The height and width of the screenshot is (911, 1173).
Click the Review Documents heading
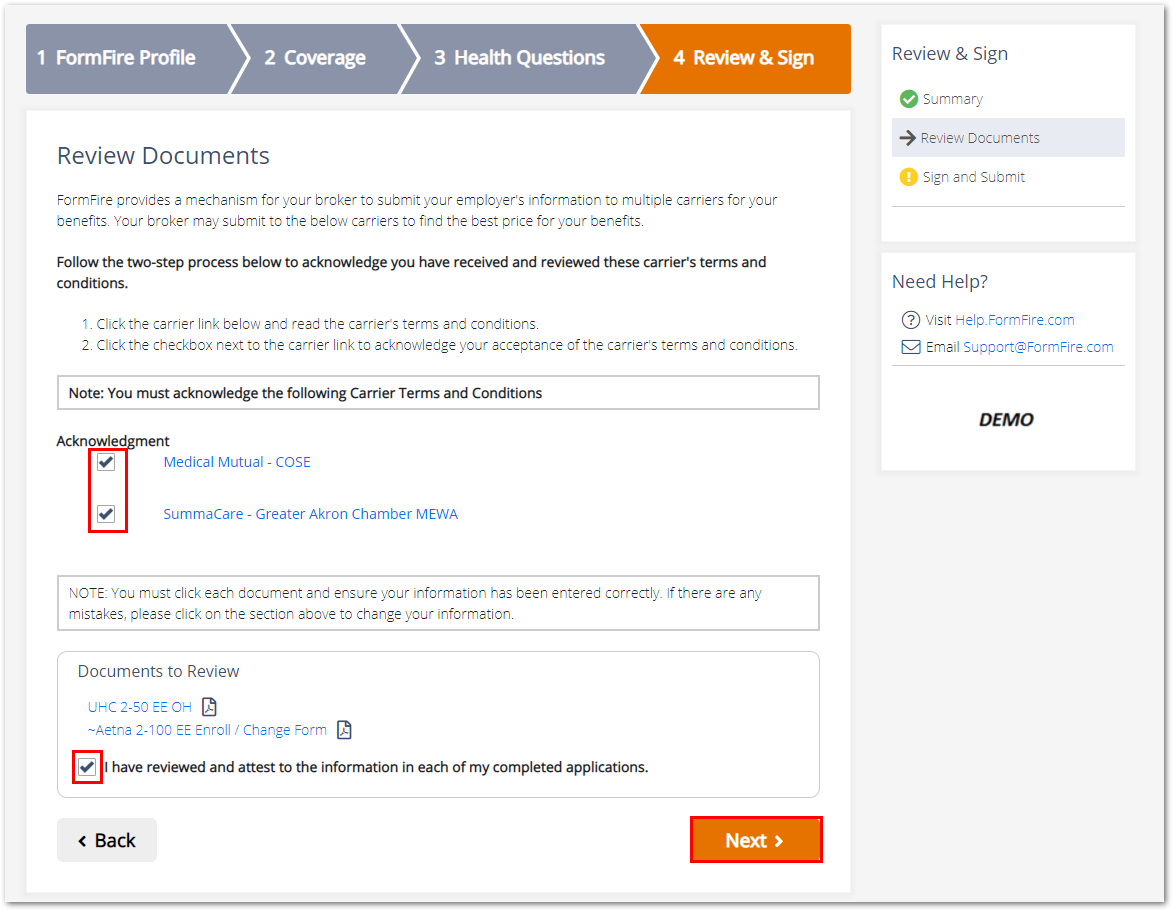click(x=163, y=156)
